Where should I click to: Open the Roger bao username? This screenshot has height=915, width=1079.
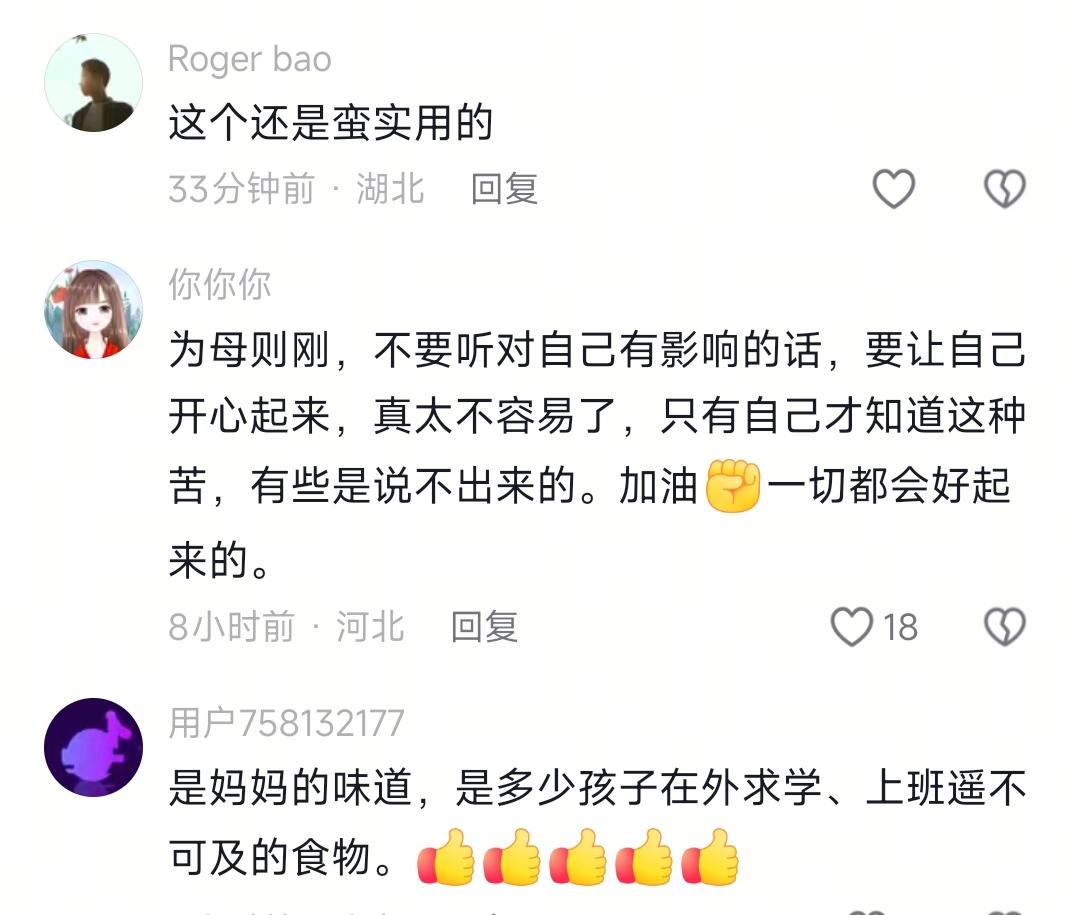tap(250, 59)
